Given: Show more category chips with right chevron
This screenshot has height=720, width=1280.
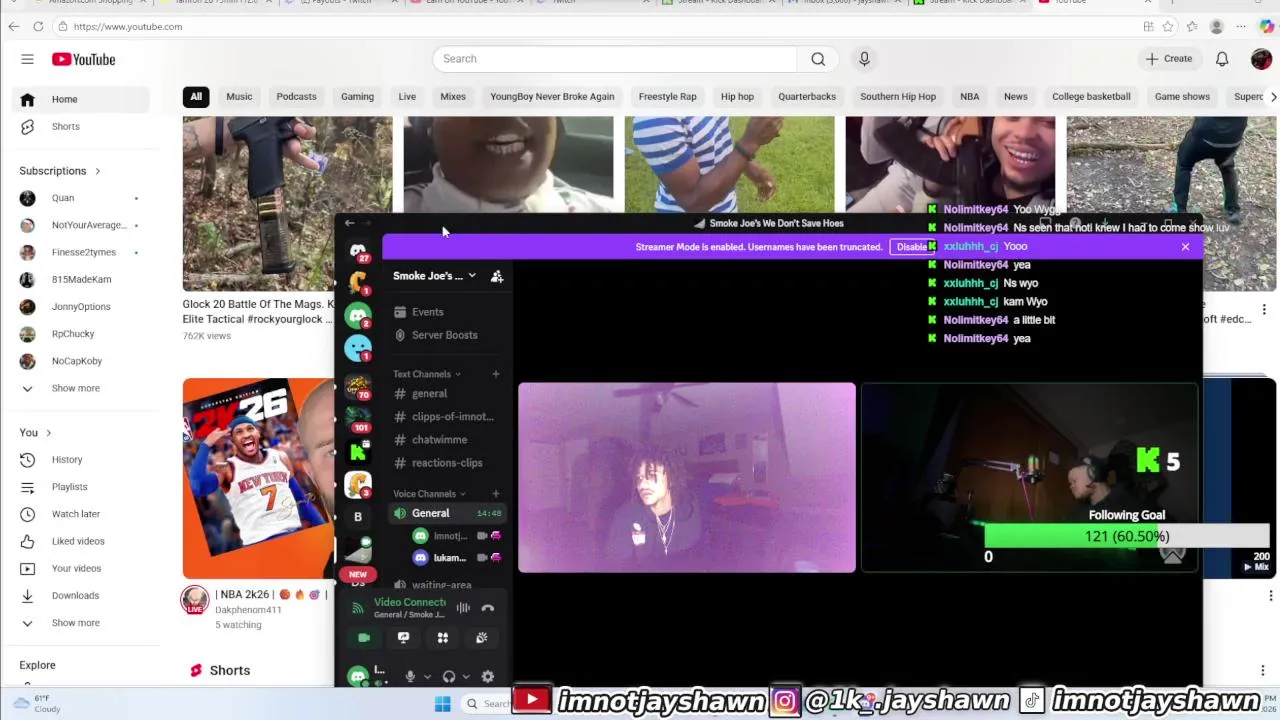Looking at the screenshot, I should [1273, 97].
